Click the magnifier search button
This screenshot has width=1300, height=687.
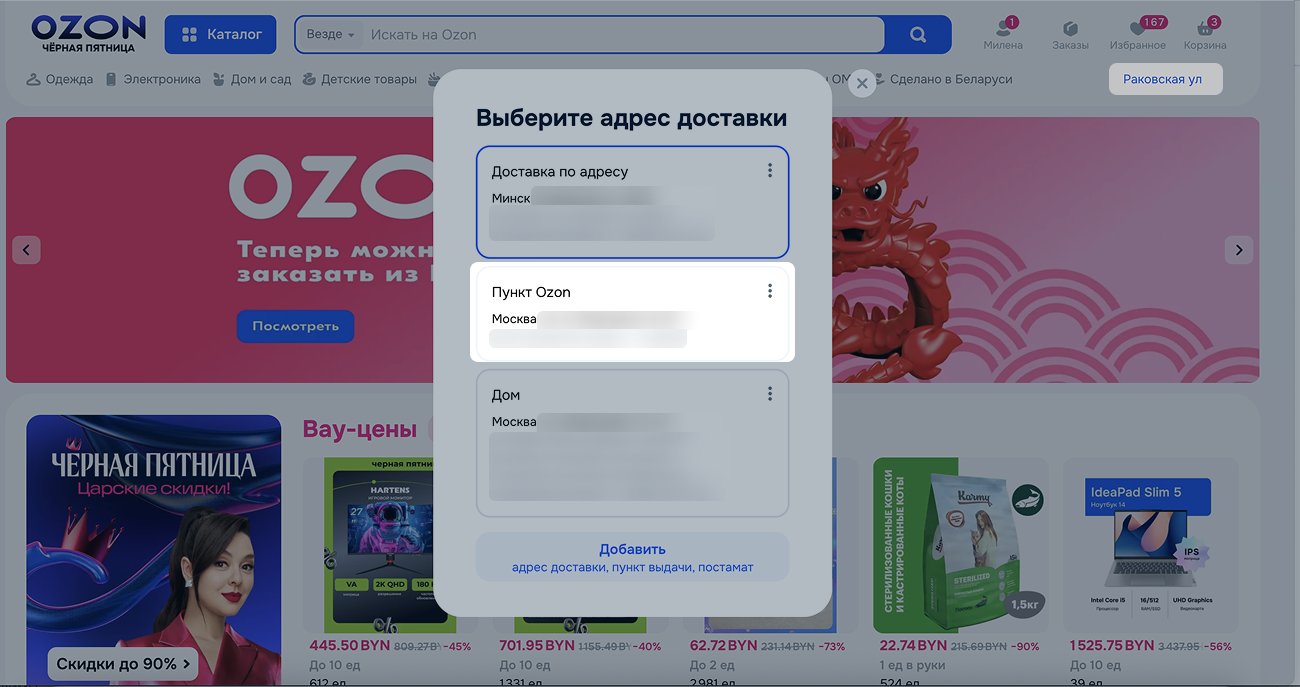coord(918,35)
